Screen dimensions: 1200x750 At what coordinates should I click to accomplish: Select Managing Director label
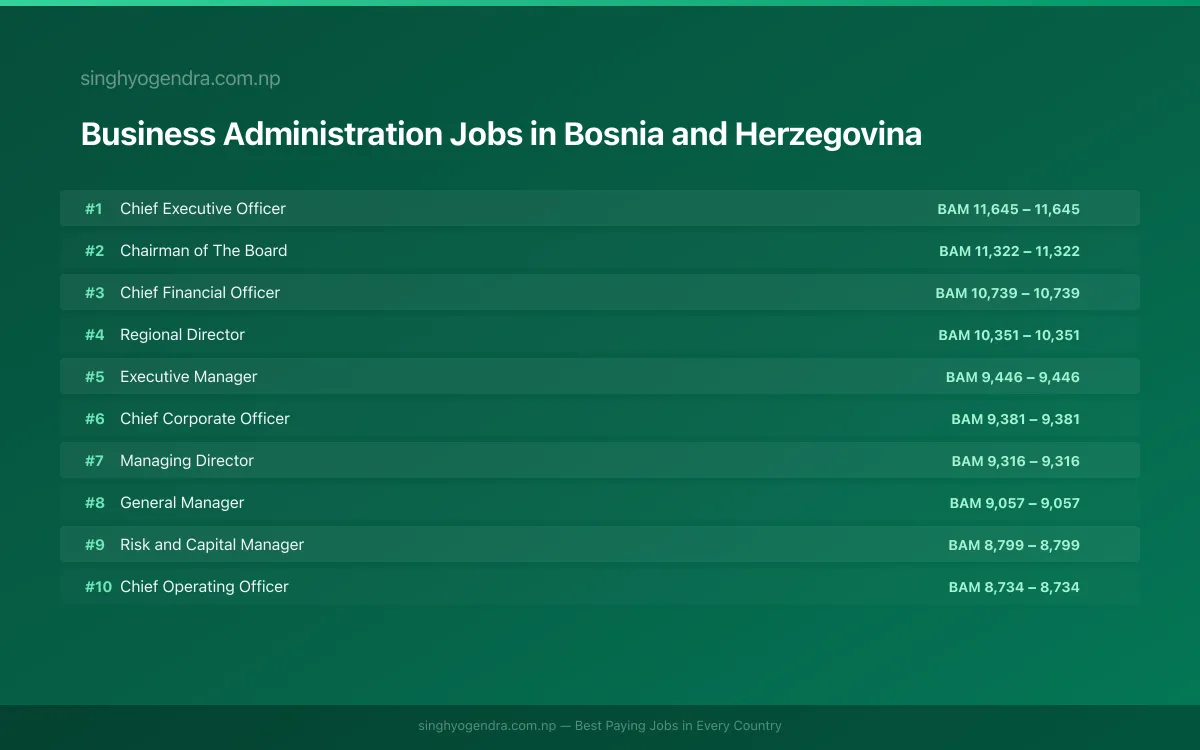187,461
